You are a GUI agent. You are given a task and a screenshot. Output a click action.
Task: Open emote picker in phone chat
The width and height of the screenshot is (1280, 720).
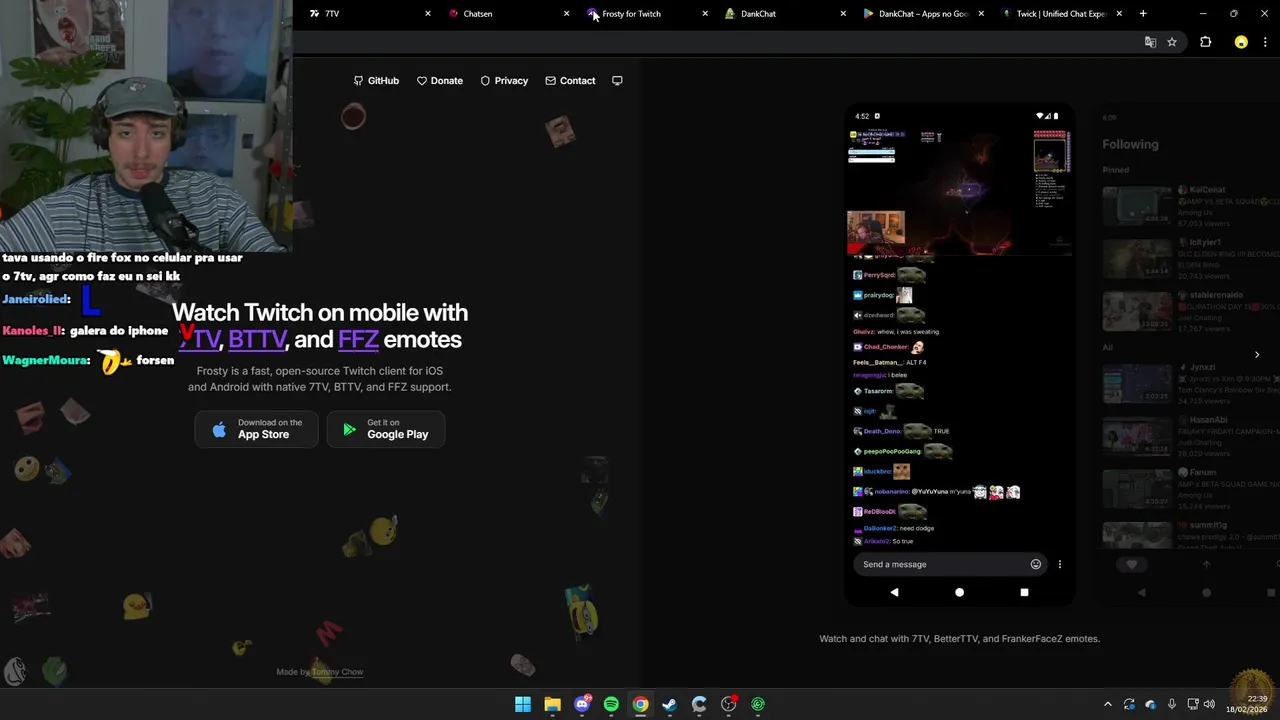[x=1036, y=564]
